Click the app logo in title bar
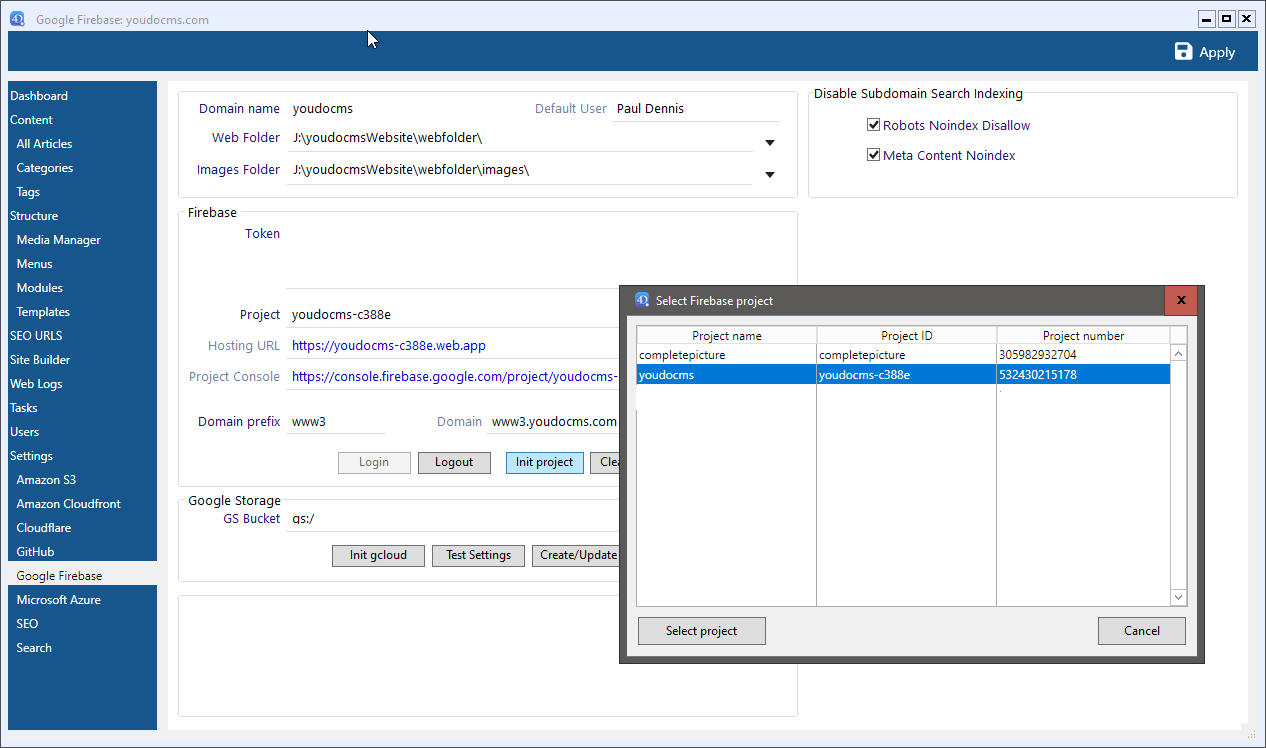The width and height of the screenshot is (1266, 748). click(17, 19)
